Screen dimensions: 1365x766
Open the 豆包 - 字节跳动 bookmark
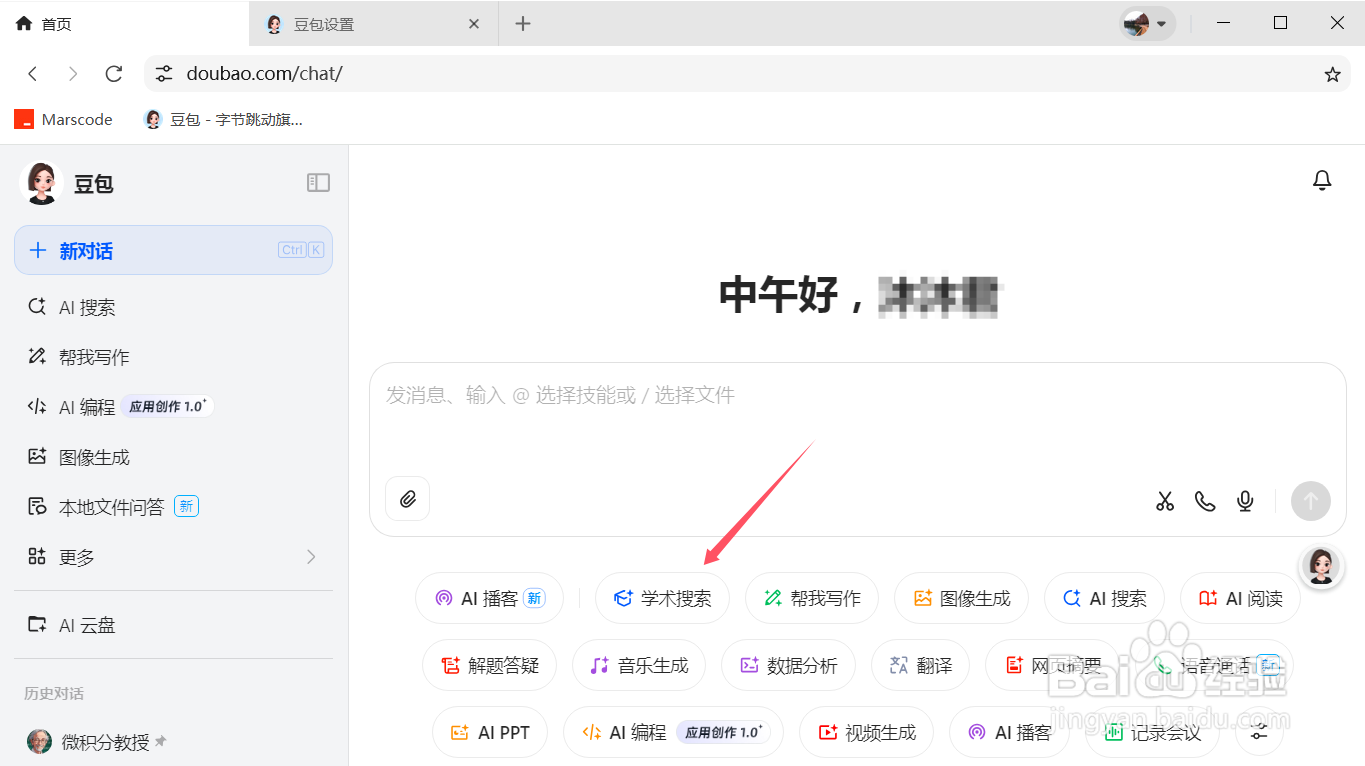click(x=223, y=119)
